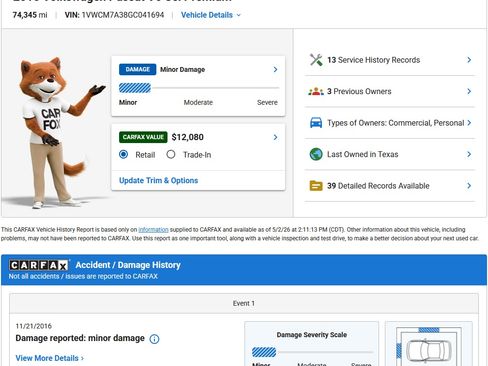
Task: Click the Minor Damage label
Action: coord(182,69)
